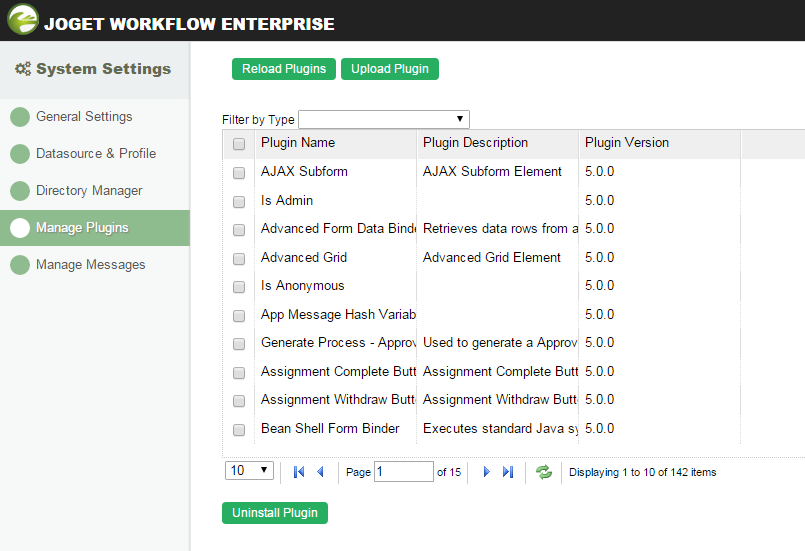
Task: Toggle the select-all checkbox in header
Action: 239,144
